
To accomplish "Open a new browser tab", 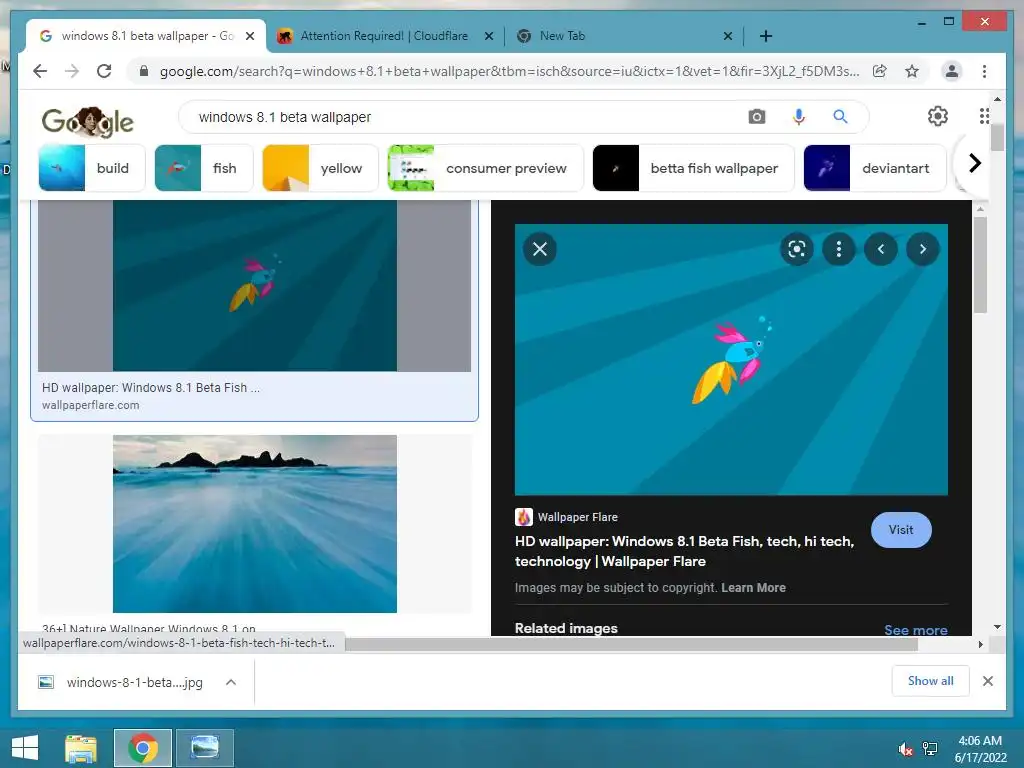I will pyautogui.click(x=766, y=36).
